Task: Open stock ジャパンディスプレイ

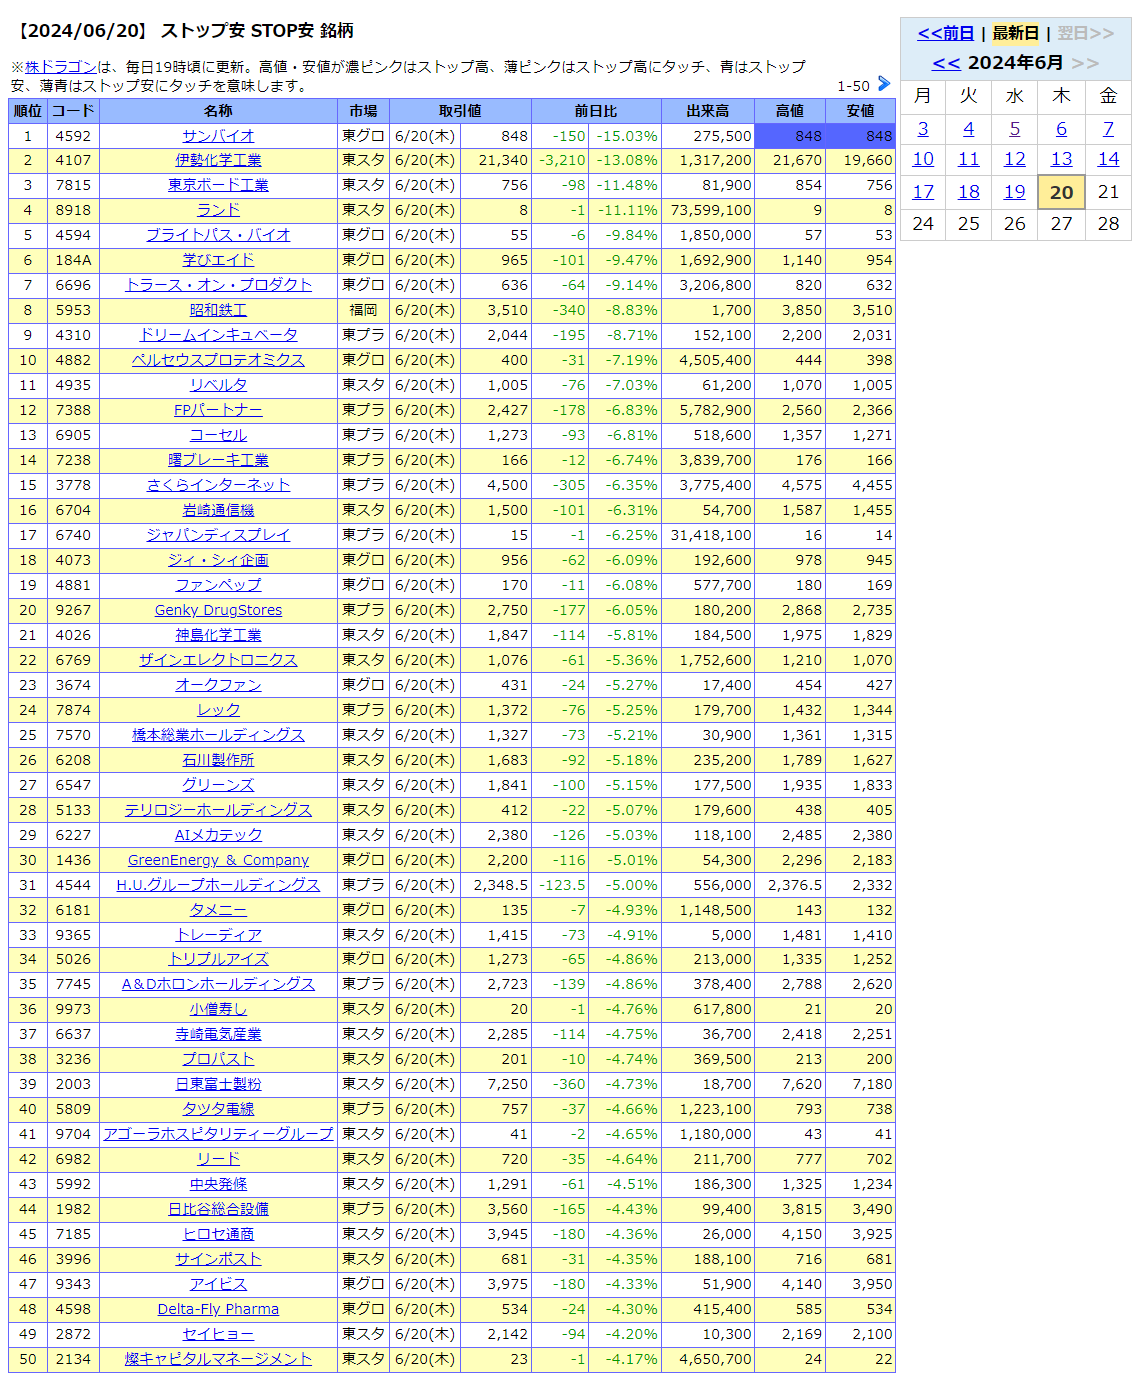Action: coord(218,536)
